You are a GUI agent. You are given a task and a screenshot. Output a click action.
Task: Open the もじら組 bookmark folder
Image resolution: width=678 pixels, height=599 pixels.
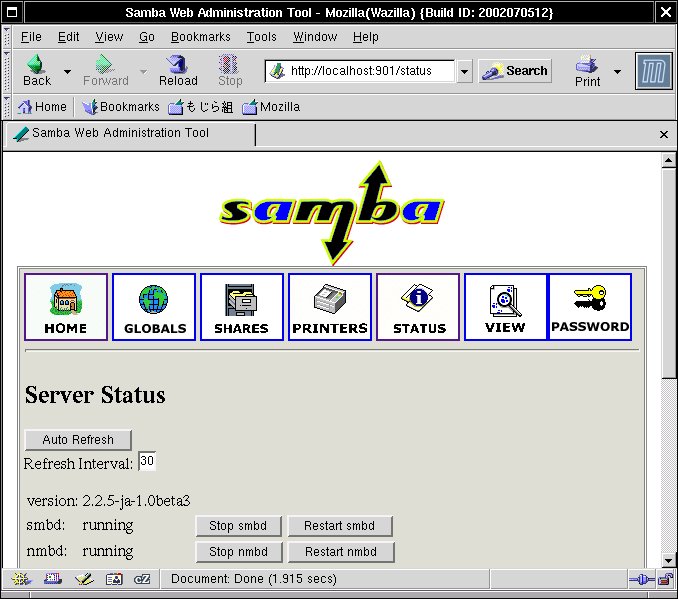(x=201, y=107)
